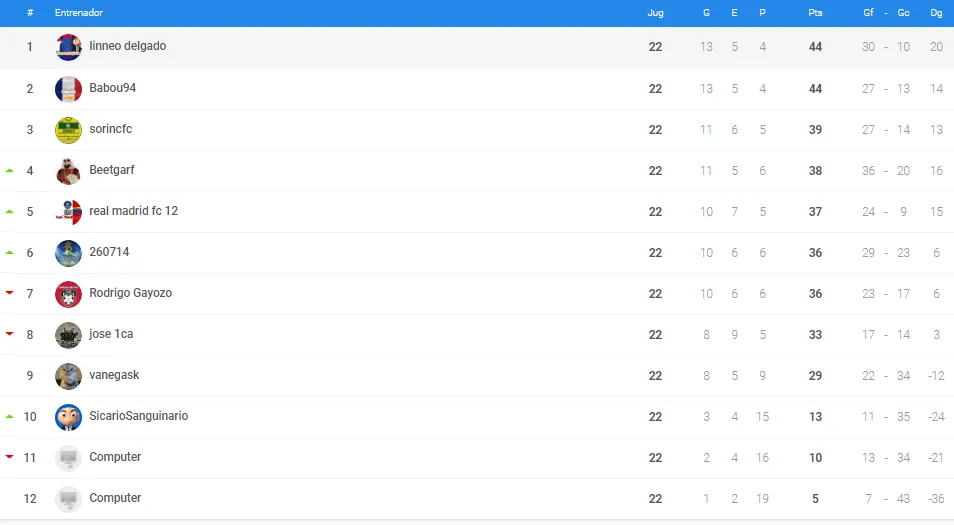Click the -36 goal difference value
This screenshot has width=954, height=525.
(x=936, y=499)
